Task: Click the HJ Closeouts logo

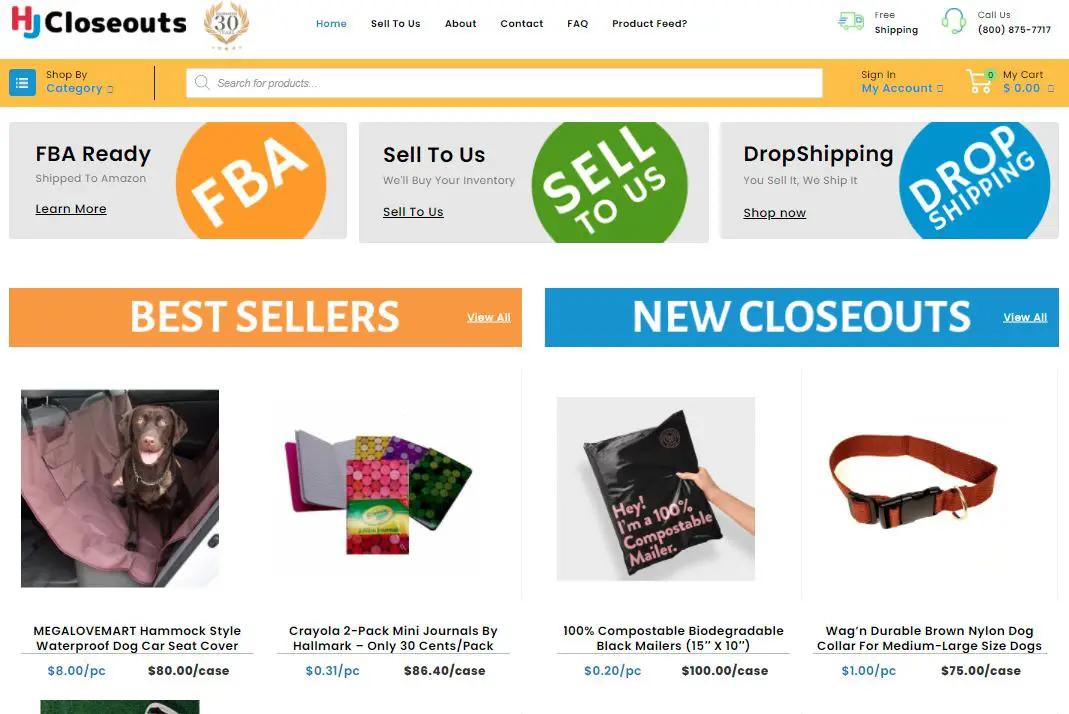Action: (99, 22)
